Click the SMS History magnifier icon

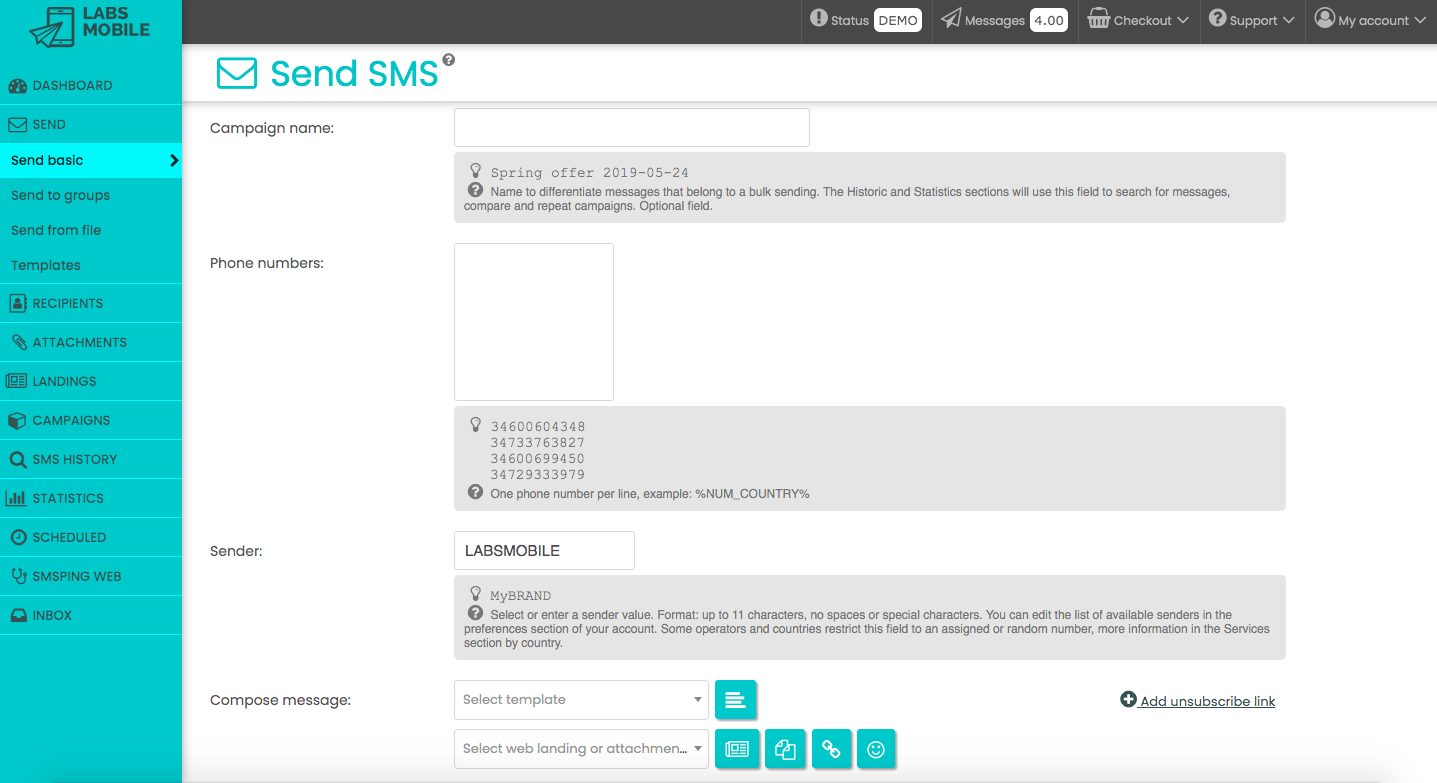click(x=17, y=460)
